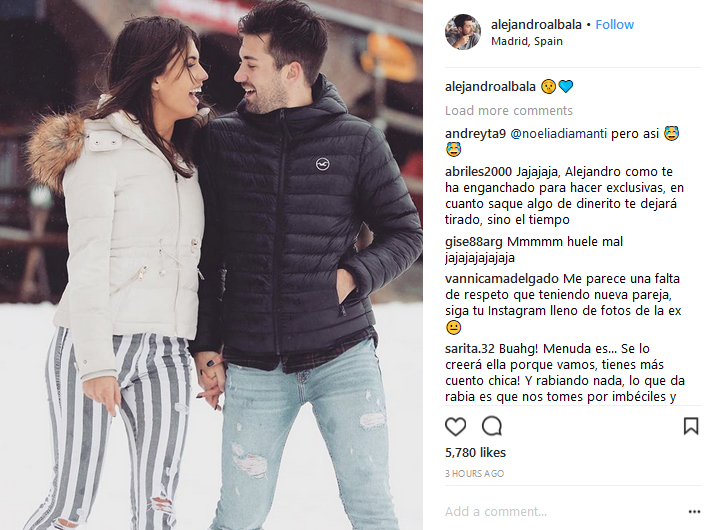The width and height of the screenshot is (704, 530).
Task: Focus the Add a comment field
Action: (x=563, y=512)
